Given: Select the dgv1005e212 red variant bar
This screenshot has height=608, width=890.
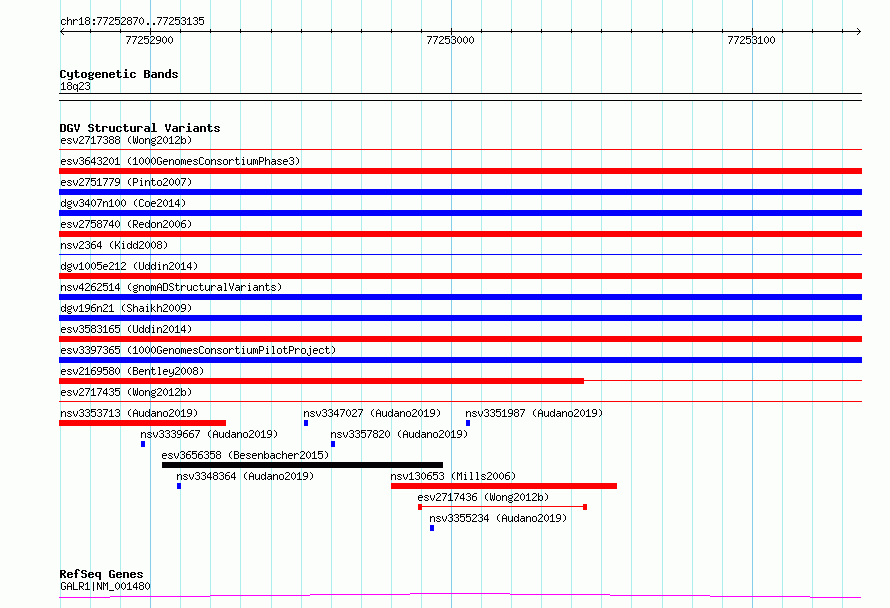Looking at the screenshot, I should tap(460, 276).
